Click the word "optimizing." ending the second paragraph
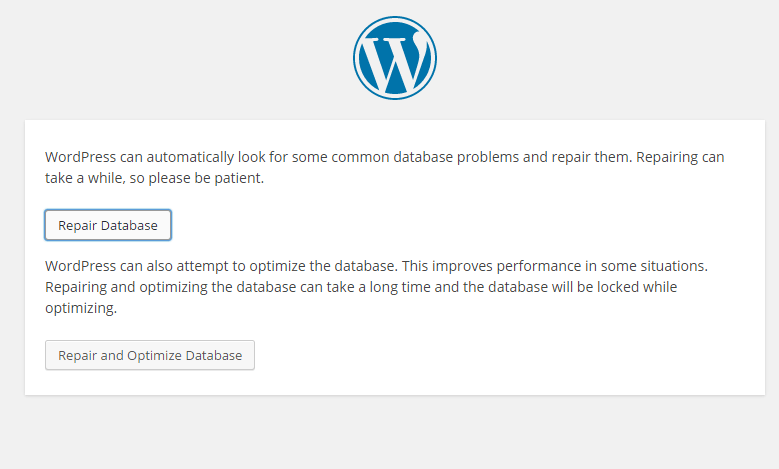 81,309
